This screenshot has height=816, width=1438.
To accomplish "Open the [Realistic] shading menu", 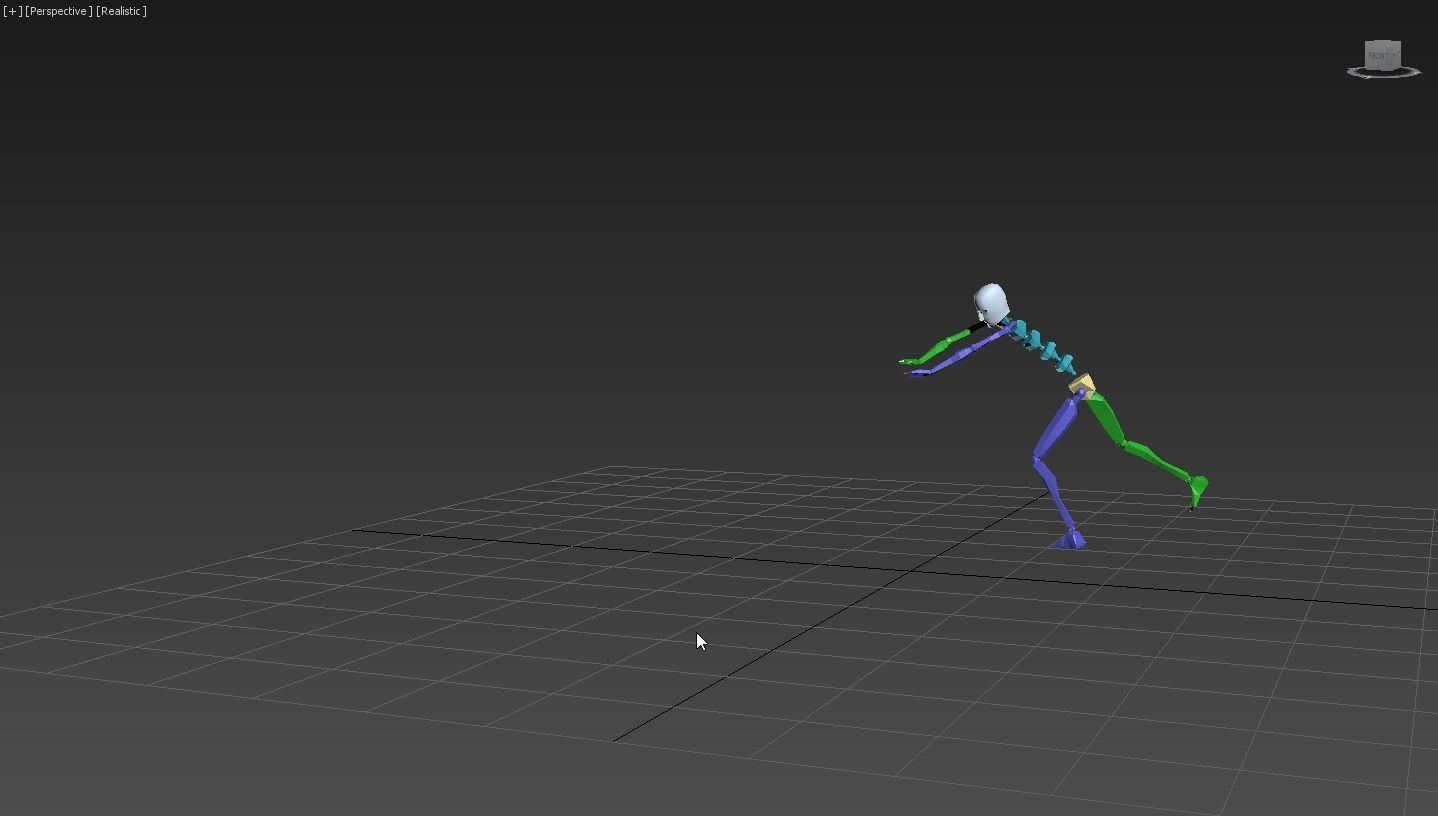I will click(x=122, y=11).
